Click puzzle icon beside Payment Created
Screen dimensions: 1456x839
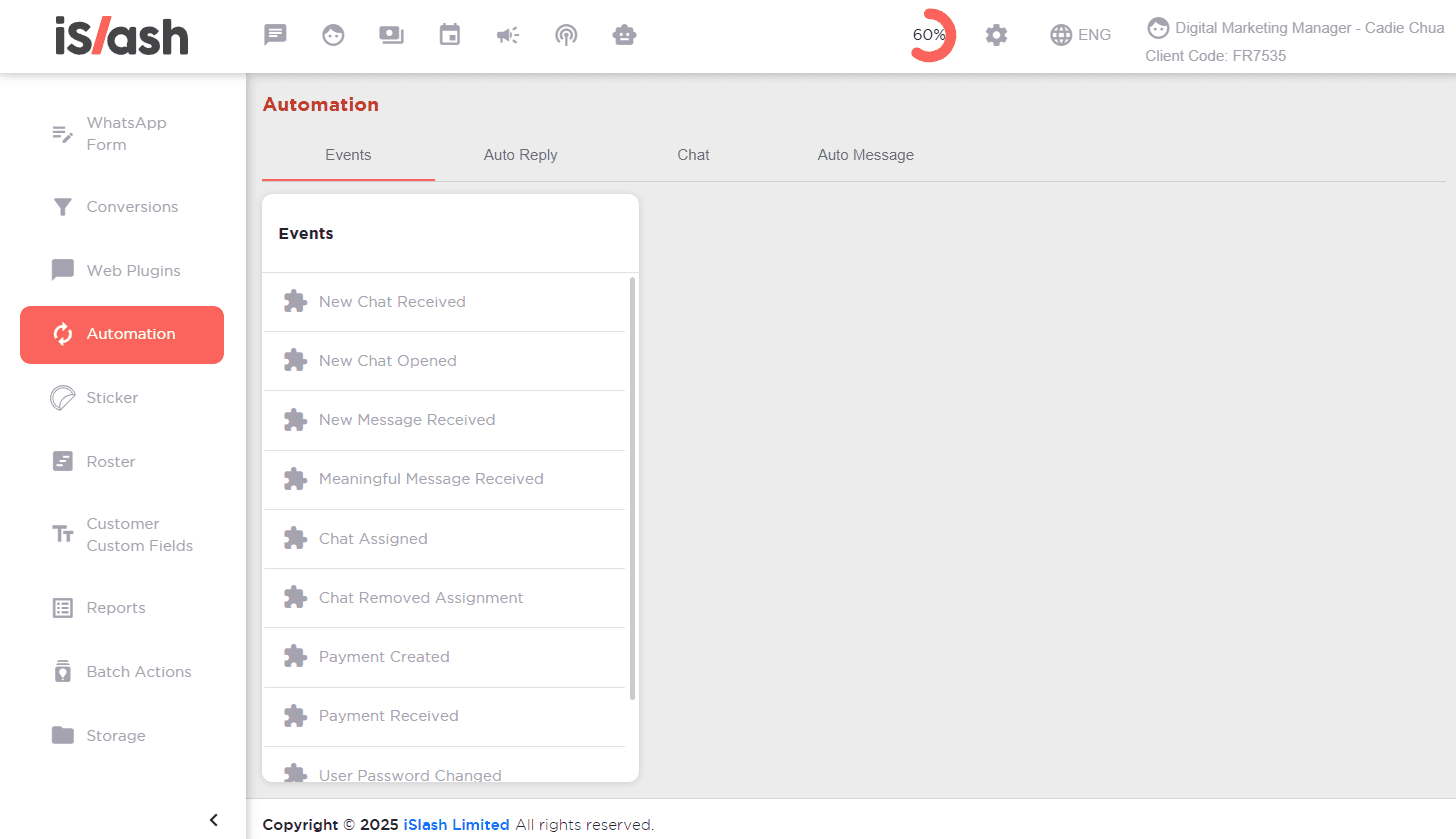(295, 657)
